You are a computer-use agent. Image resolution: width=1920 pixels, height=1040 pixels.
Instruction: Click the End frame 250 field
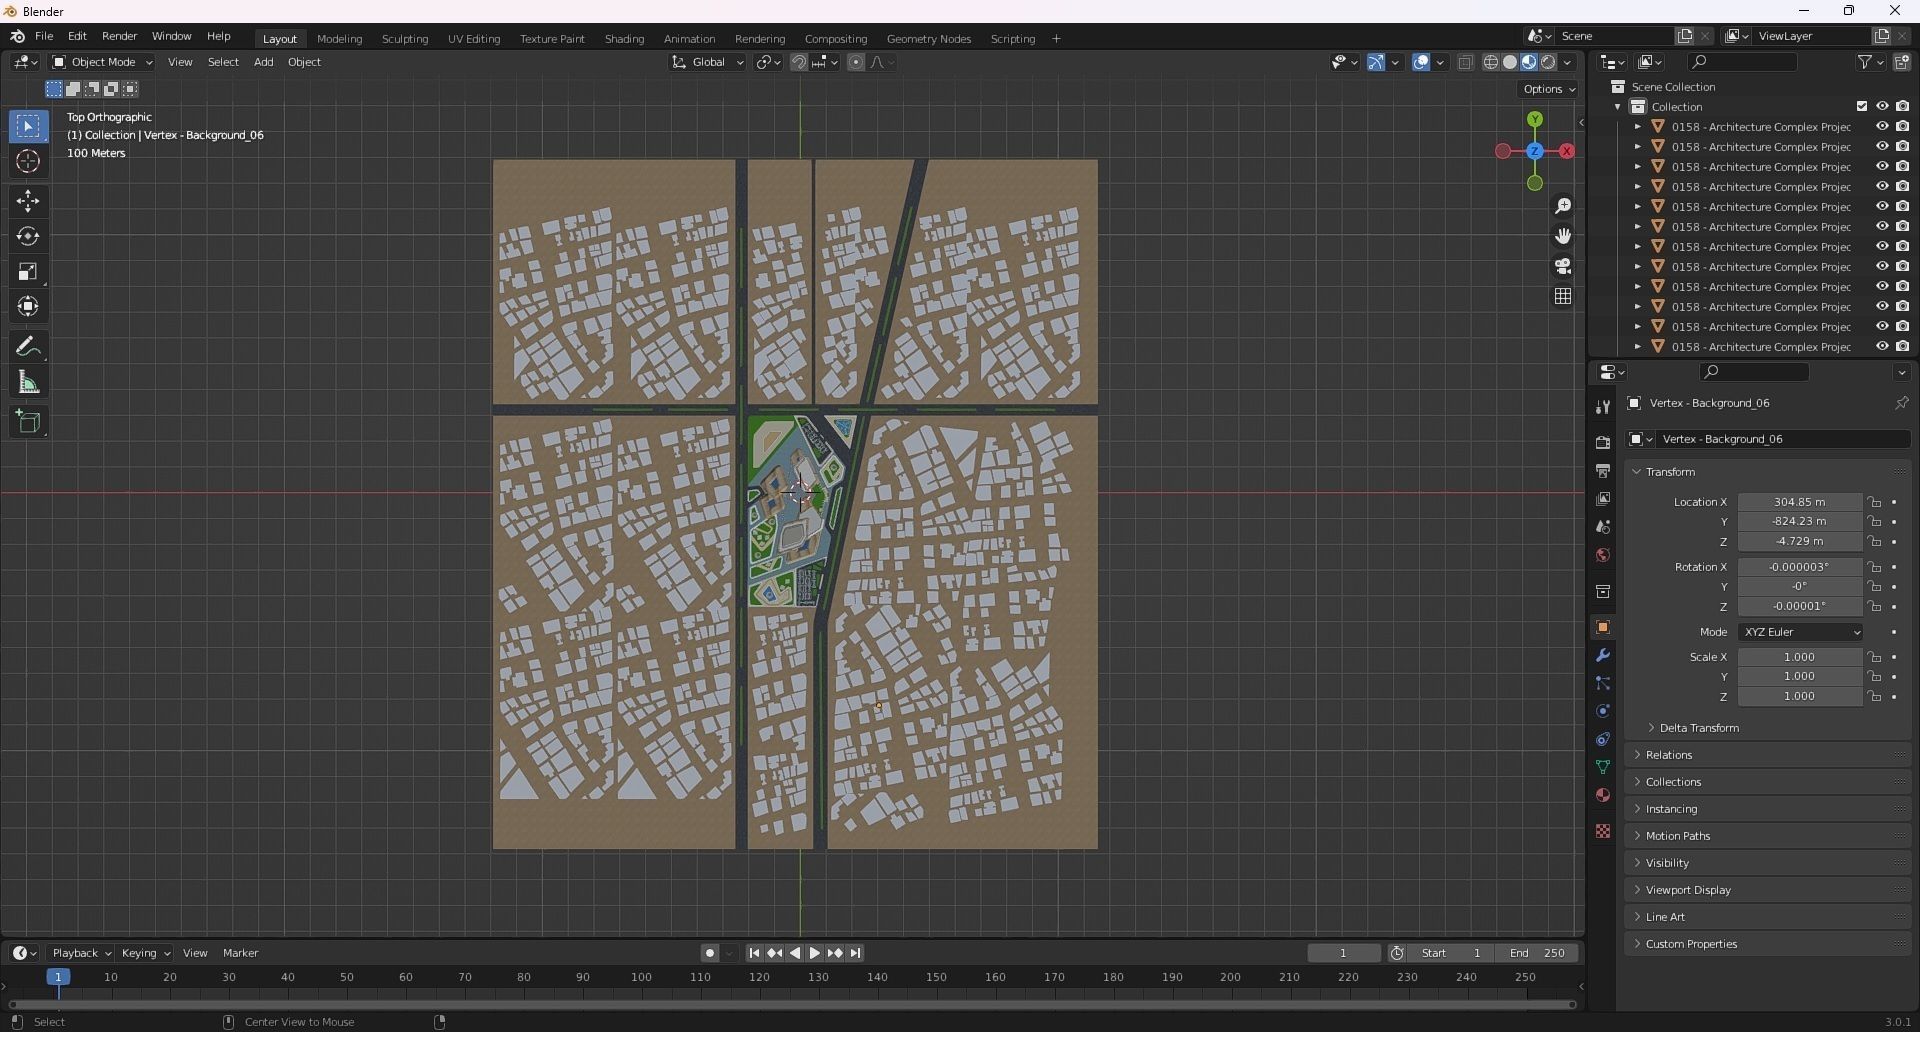[1537, 953]
